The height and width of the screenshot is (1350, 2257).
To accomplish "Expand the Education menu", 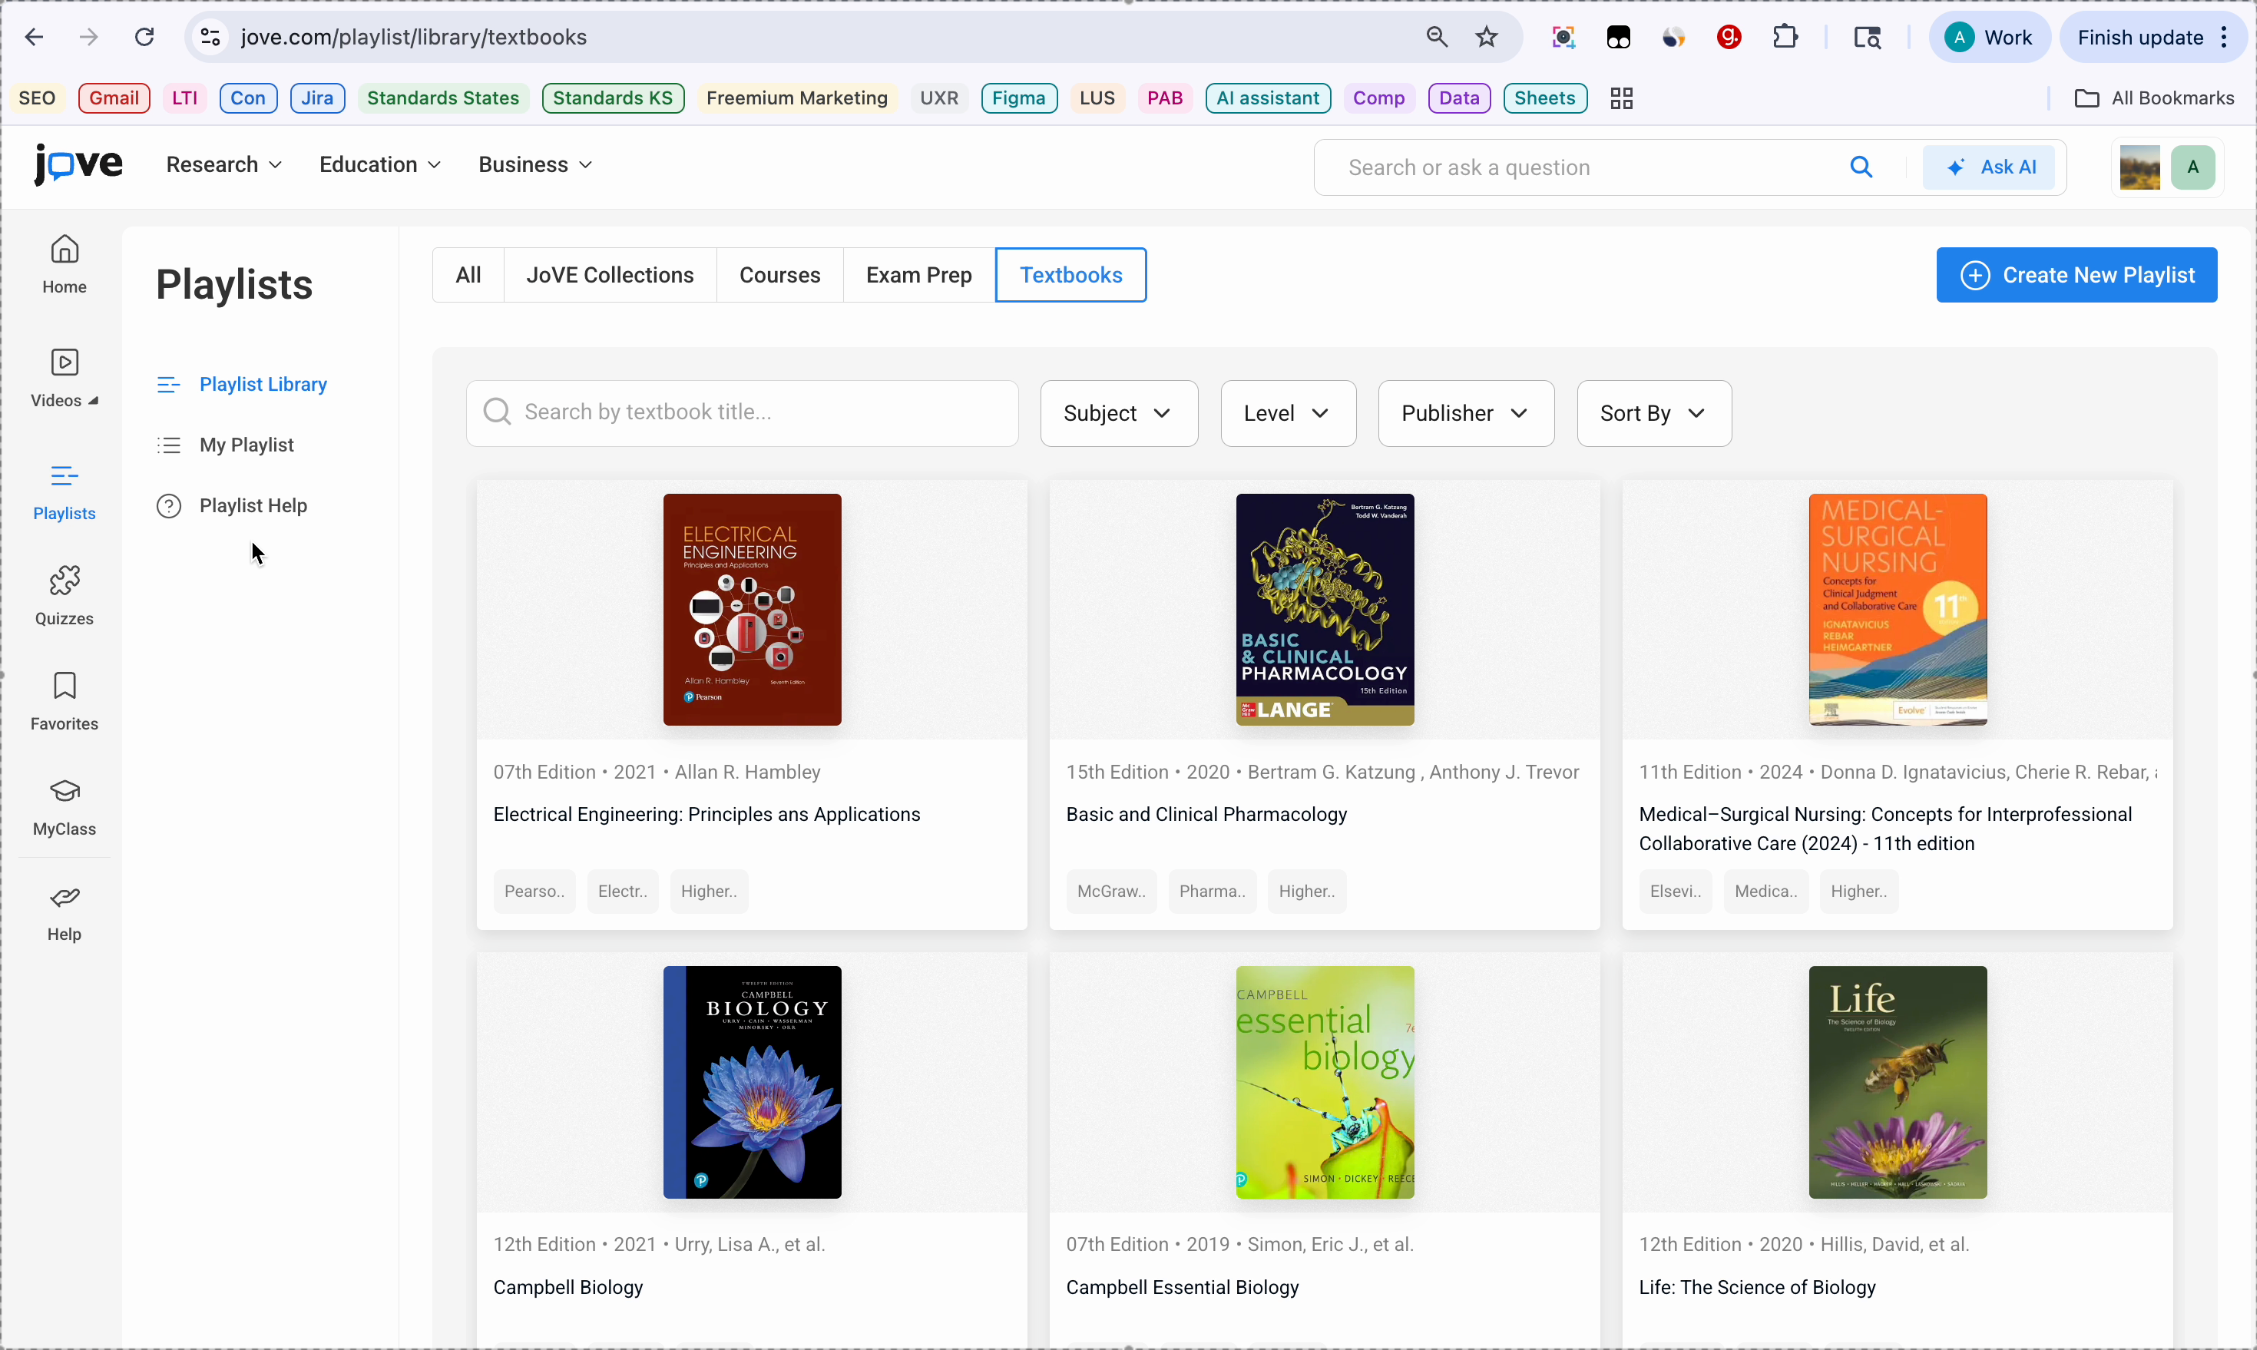I will coord(380,164).
